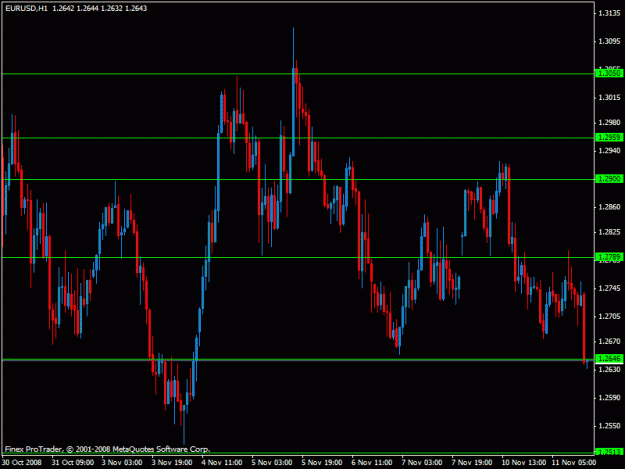
Task: Click the 7 Nov 19:00 time label
Action: 472,463
